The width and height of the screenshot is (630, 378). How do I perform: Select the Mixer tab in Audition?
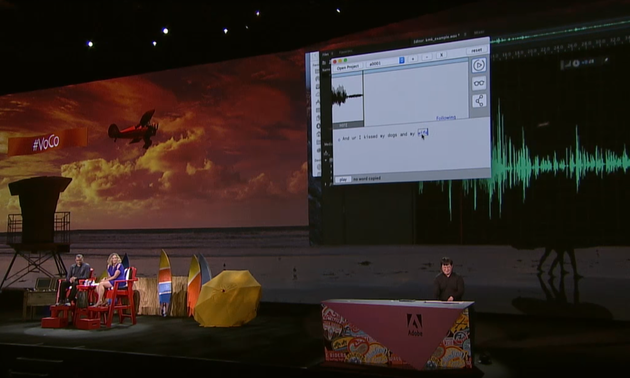coord(479,33)
